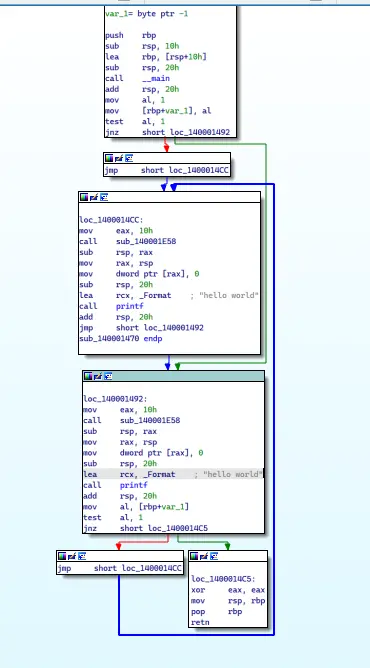370x668 pixels.
Task: Select the 'pop rbp' instruction
Action: [217, 611]
